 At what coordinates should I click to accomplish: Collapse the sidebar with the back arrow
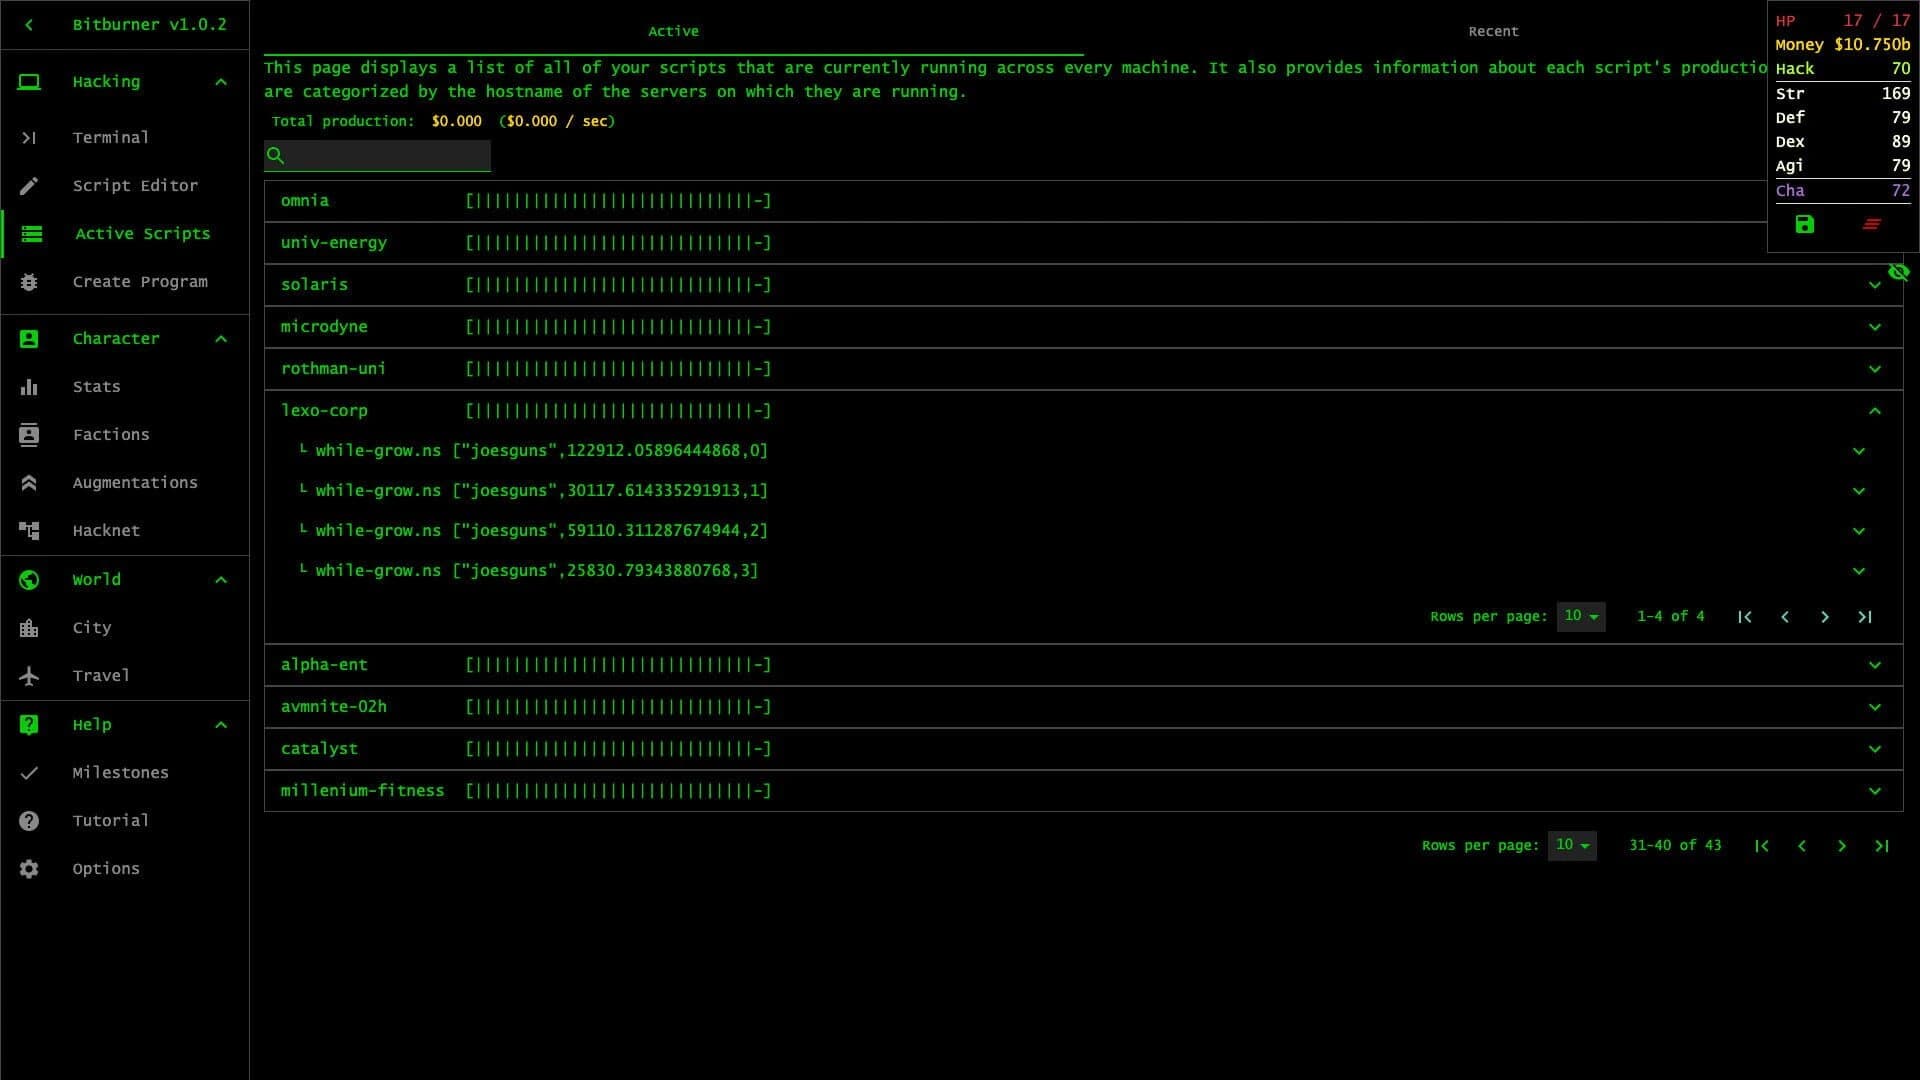29,24
